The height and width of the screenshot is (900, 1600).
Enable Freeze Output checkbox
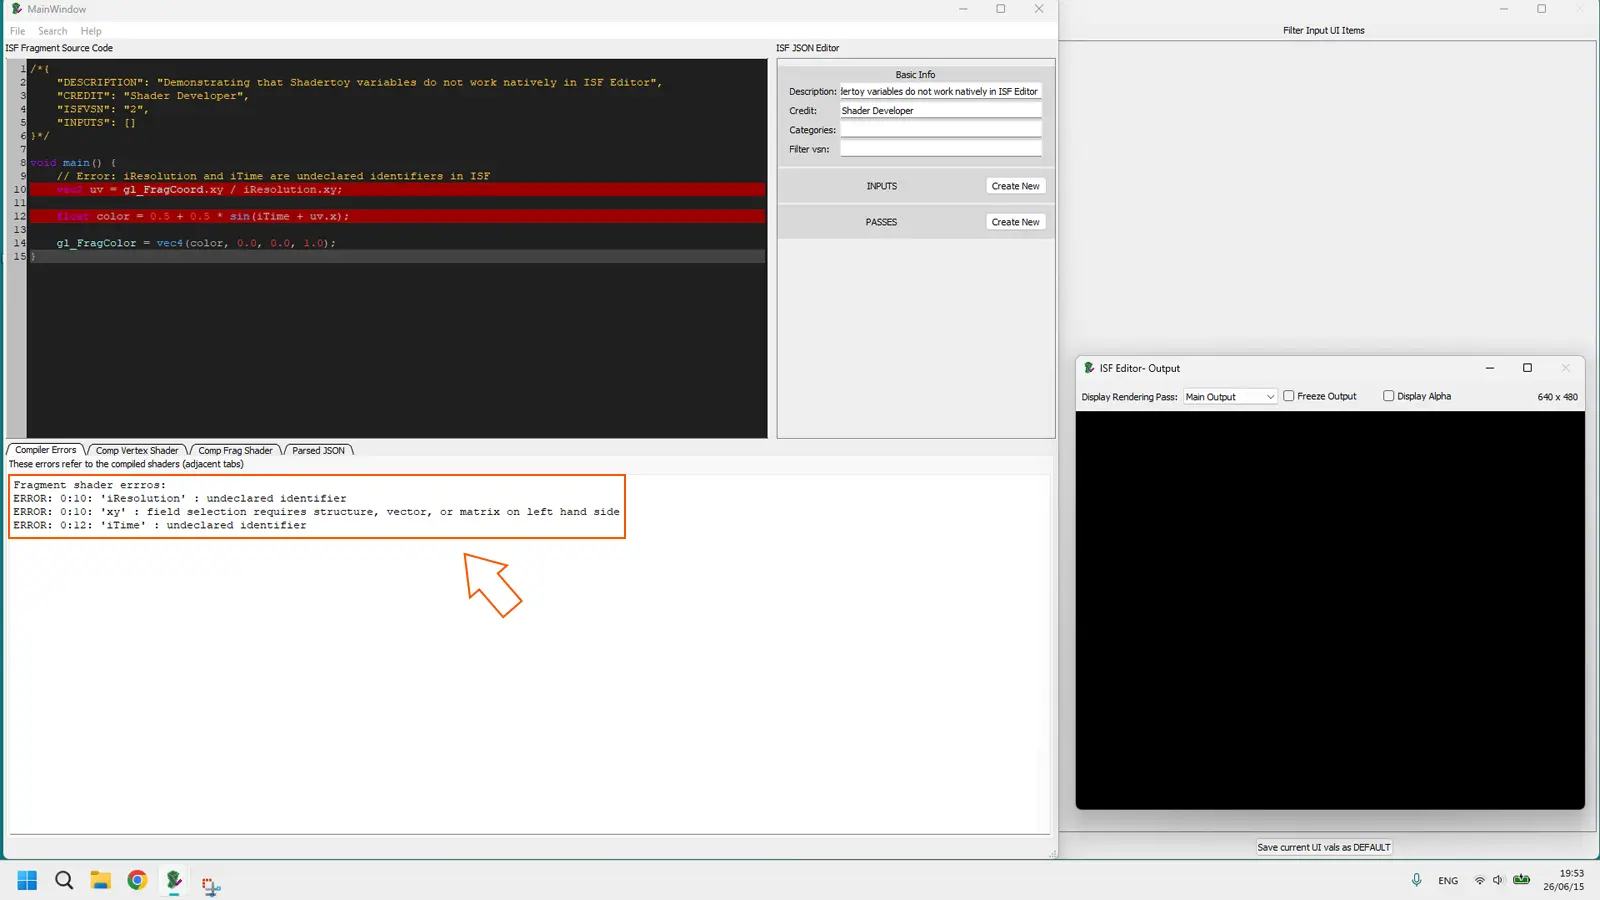point(1289,396)
